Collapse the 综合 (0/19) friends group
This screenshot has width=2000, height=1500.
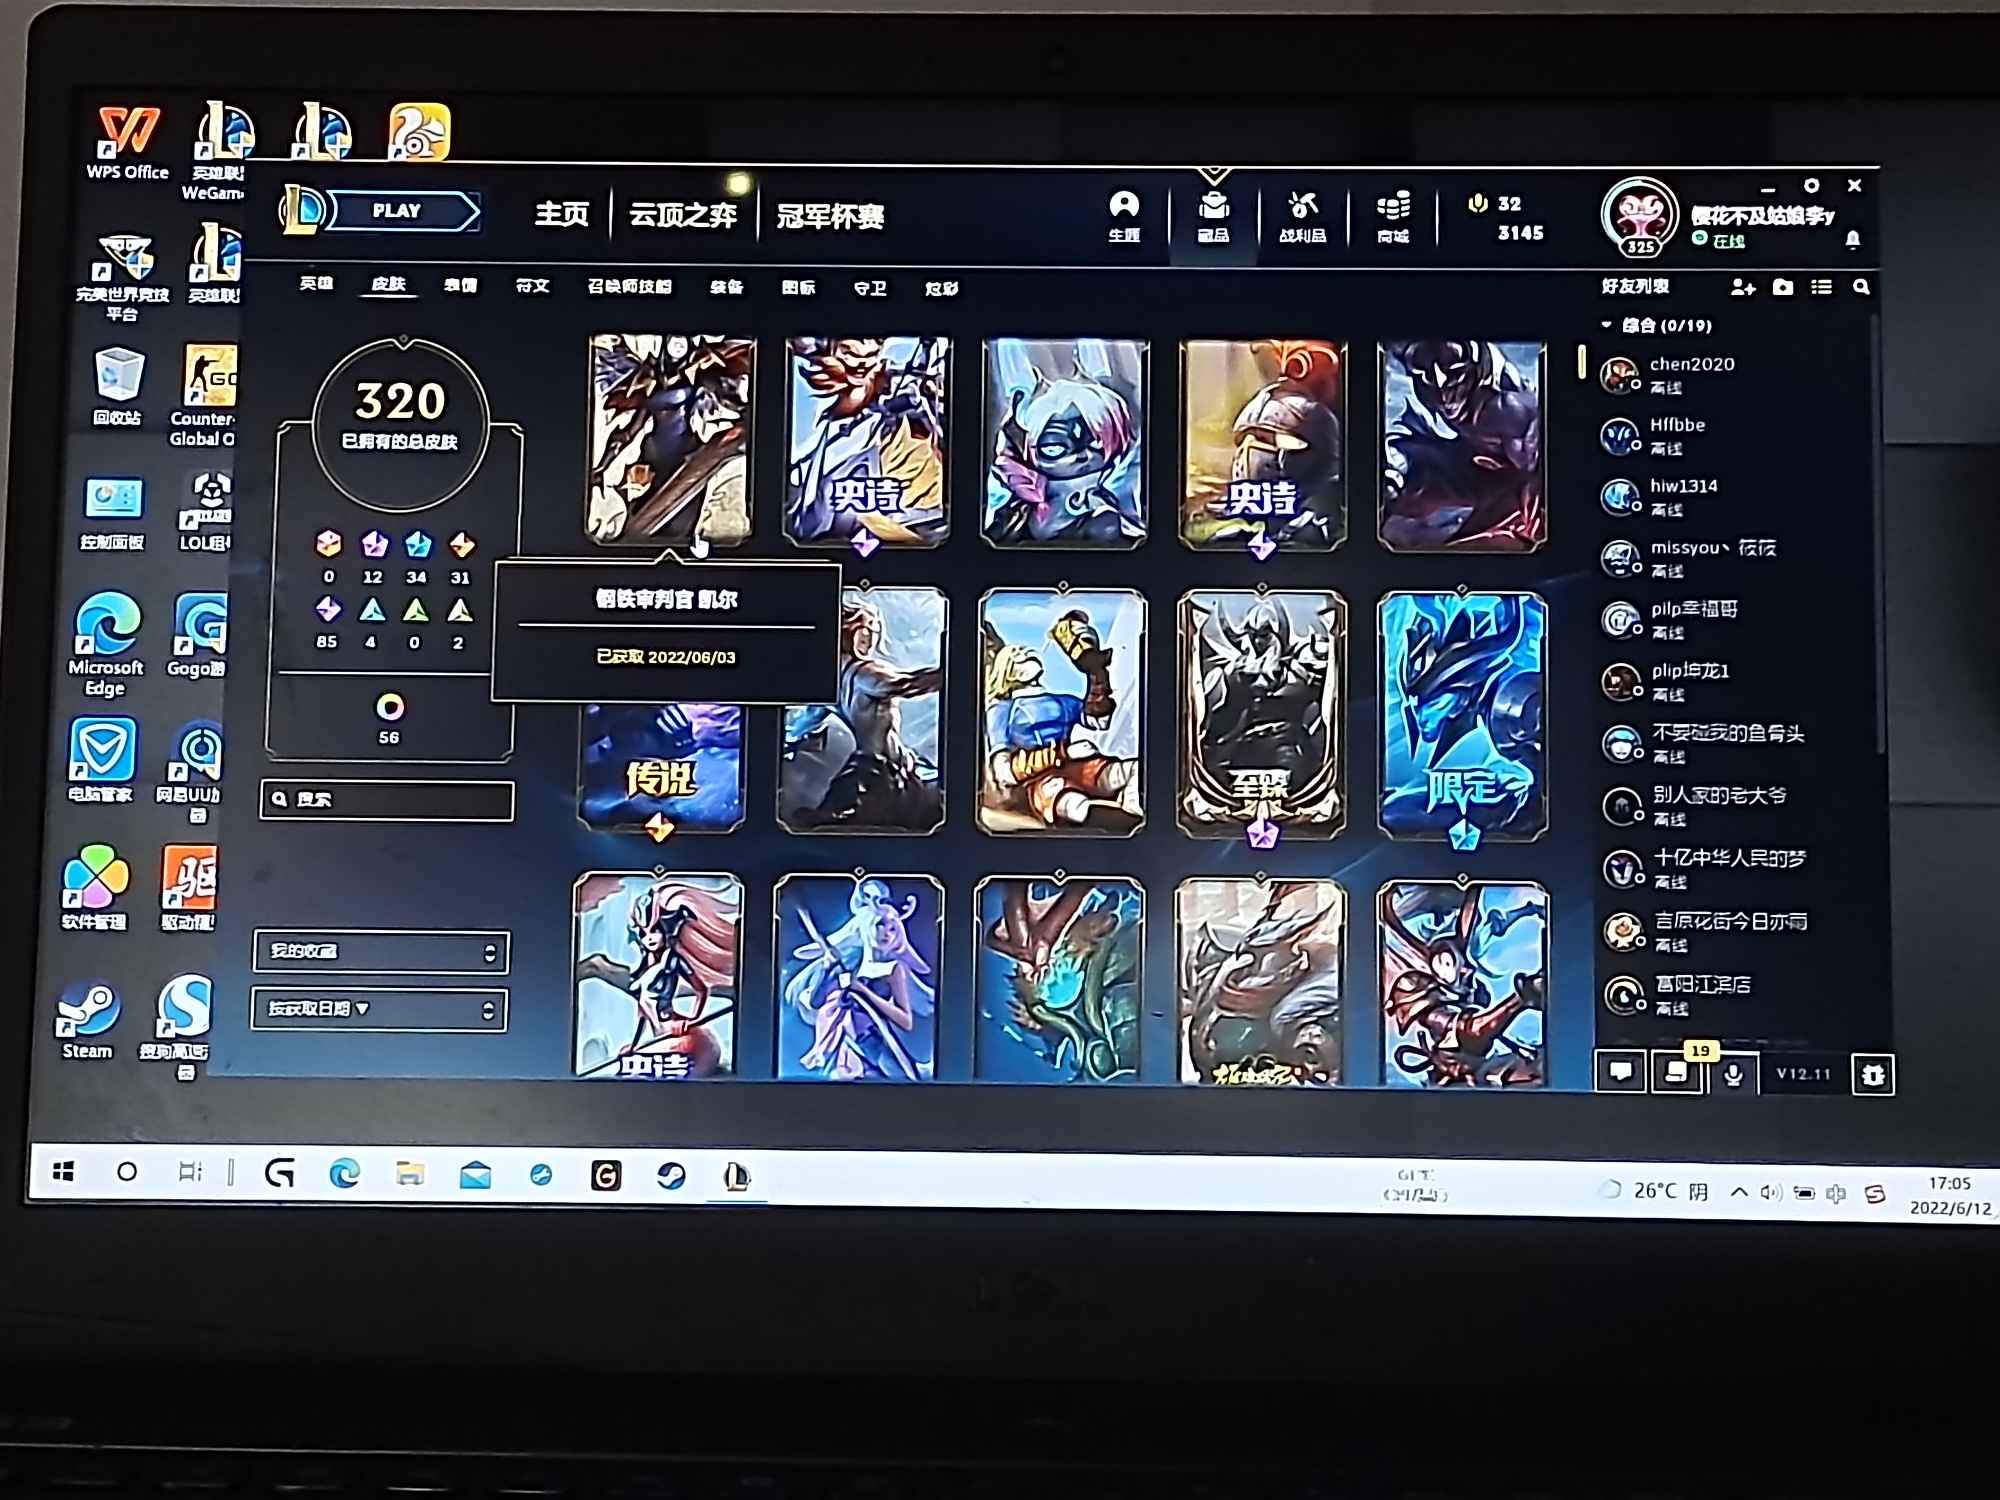tap(1656, 325)
